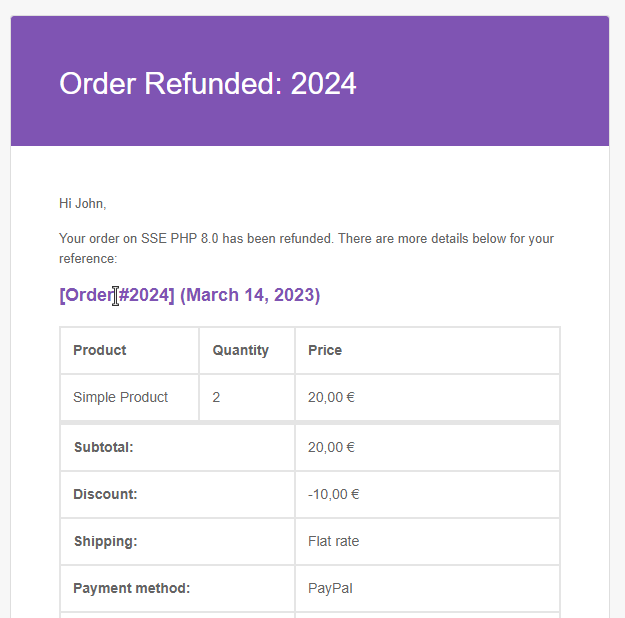Click the PayPal payment value

330,588
